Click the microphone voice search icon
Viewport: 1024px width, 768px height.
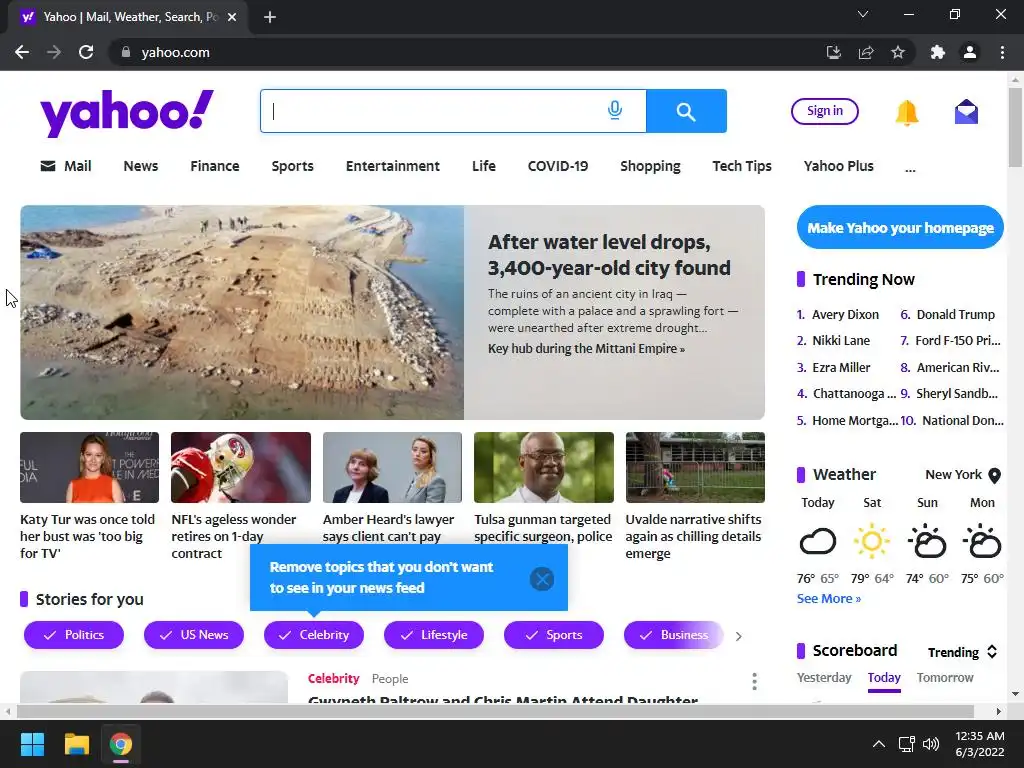(x=615, y=110)
